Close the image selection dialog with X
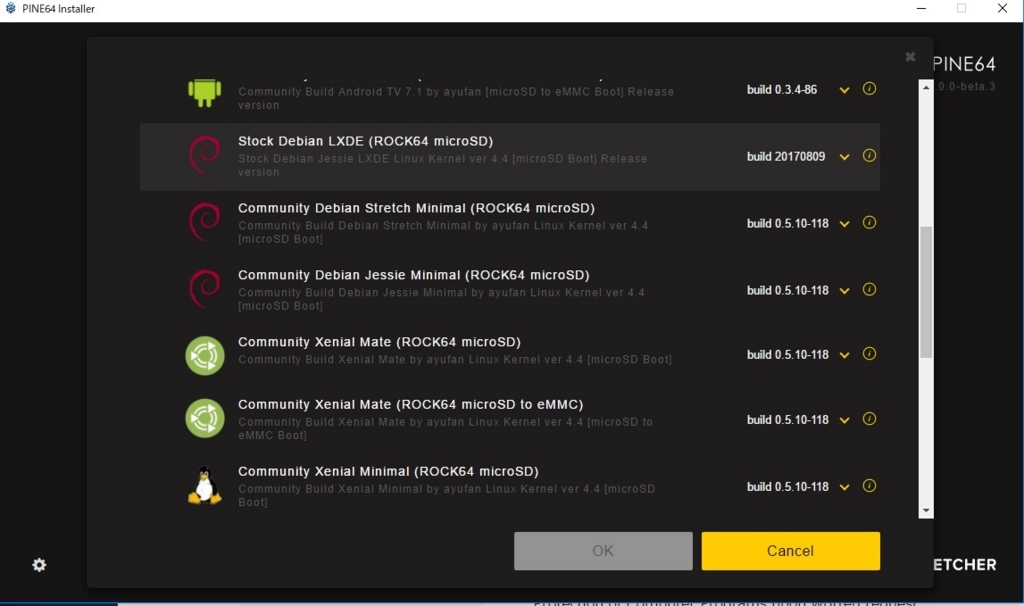This screenshot has height=606, width=1024. coord(910,57)
